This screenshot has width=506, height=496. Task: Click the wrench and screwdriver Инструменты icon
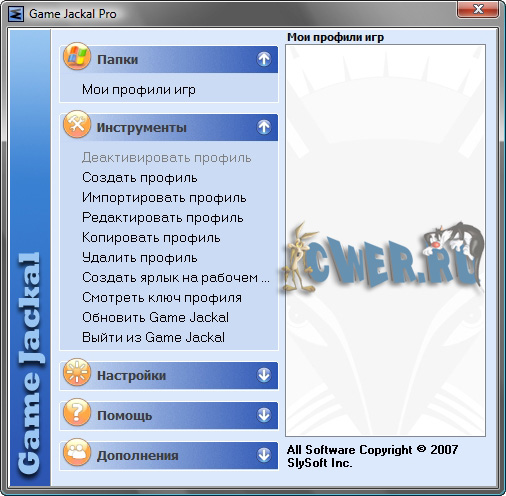77,124
